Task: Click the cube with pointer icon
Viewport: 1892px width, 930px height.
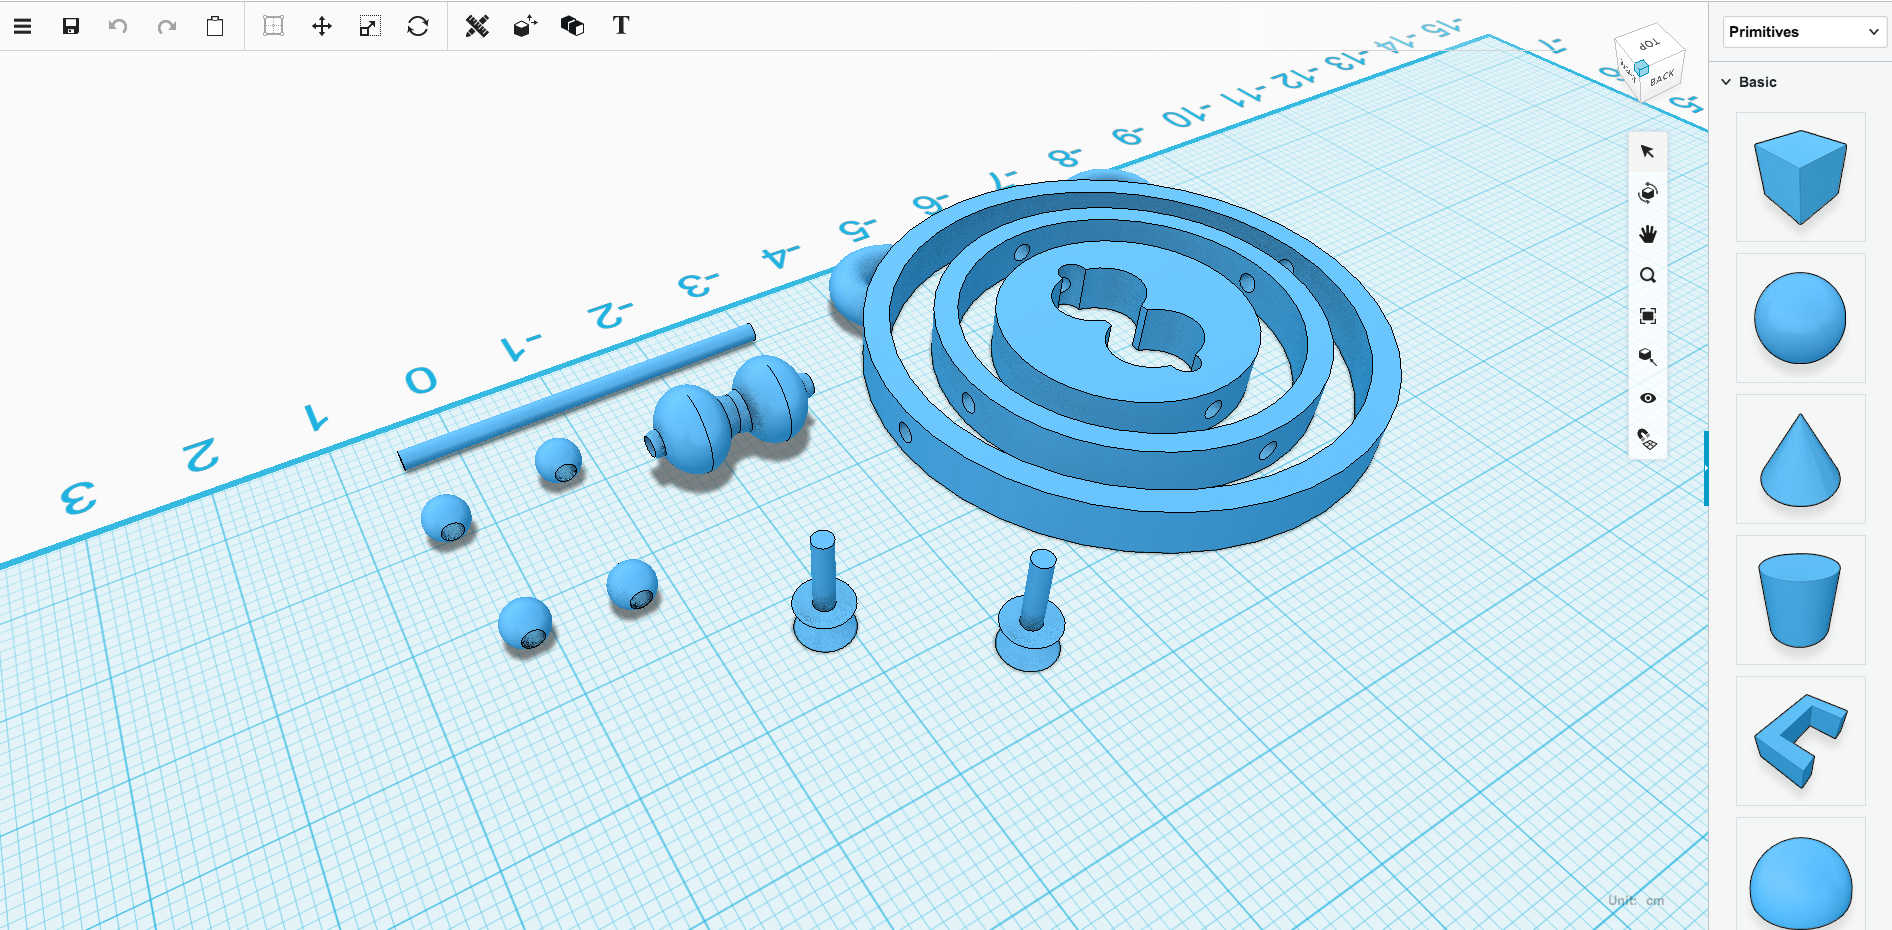Action: pos(1647,357)
